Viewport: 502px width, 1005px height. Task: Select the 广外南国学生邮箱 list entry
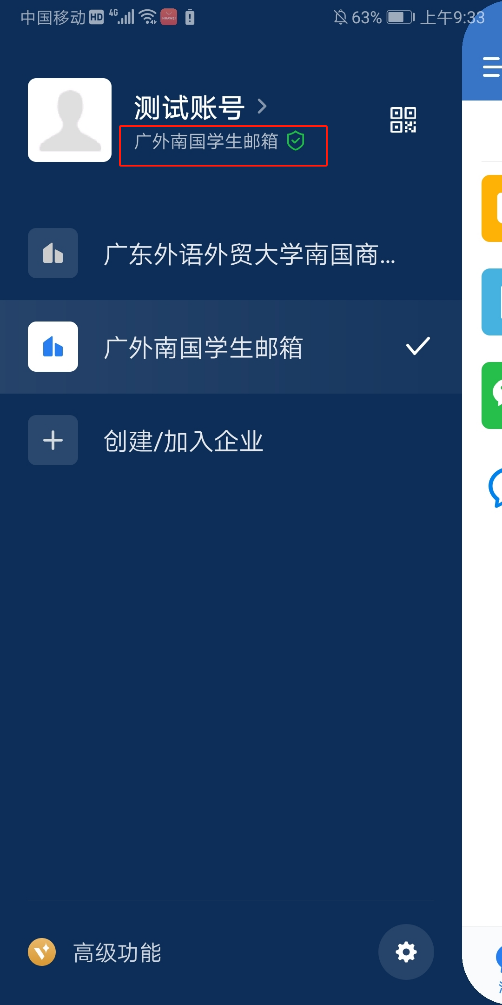point(231,347)
